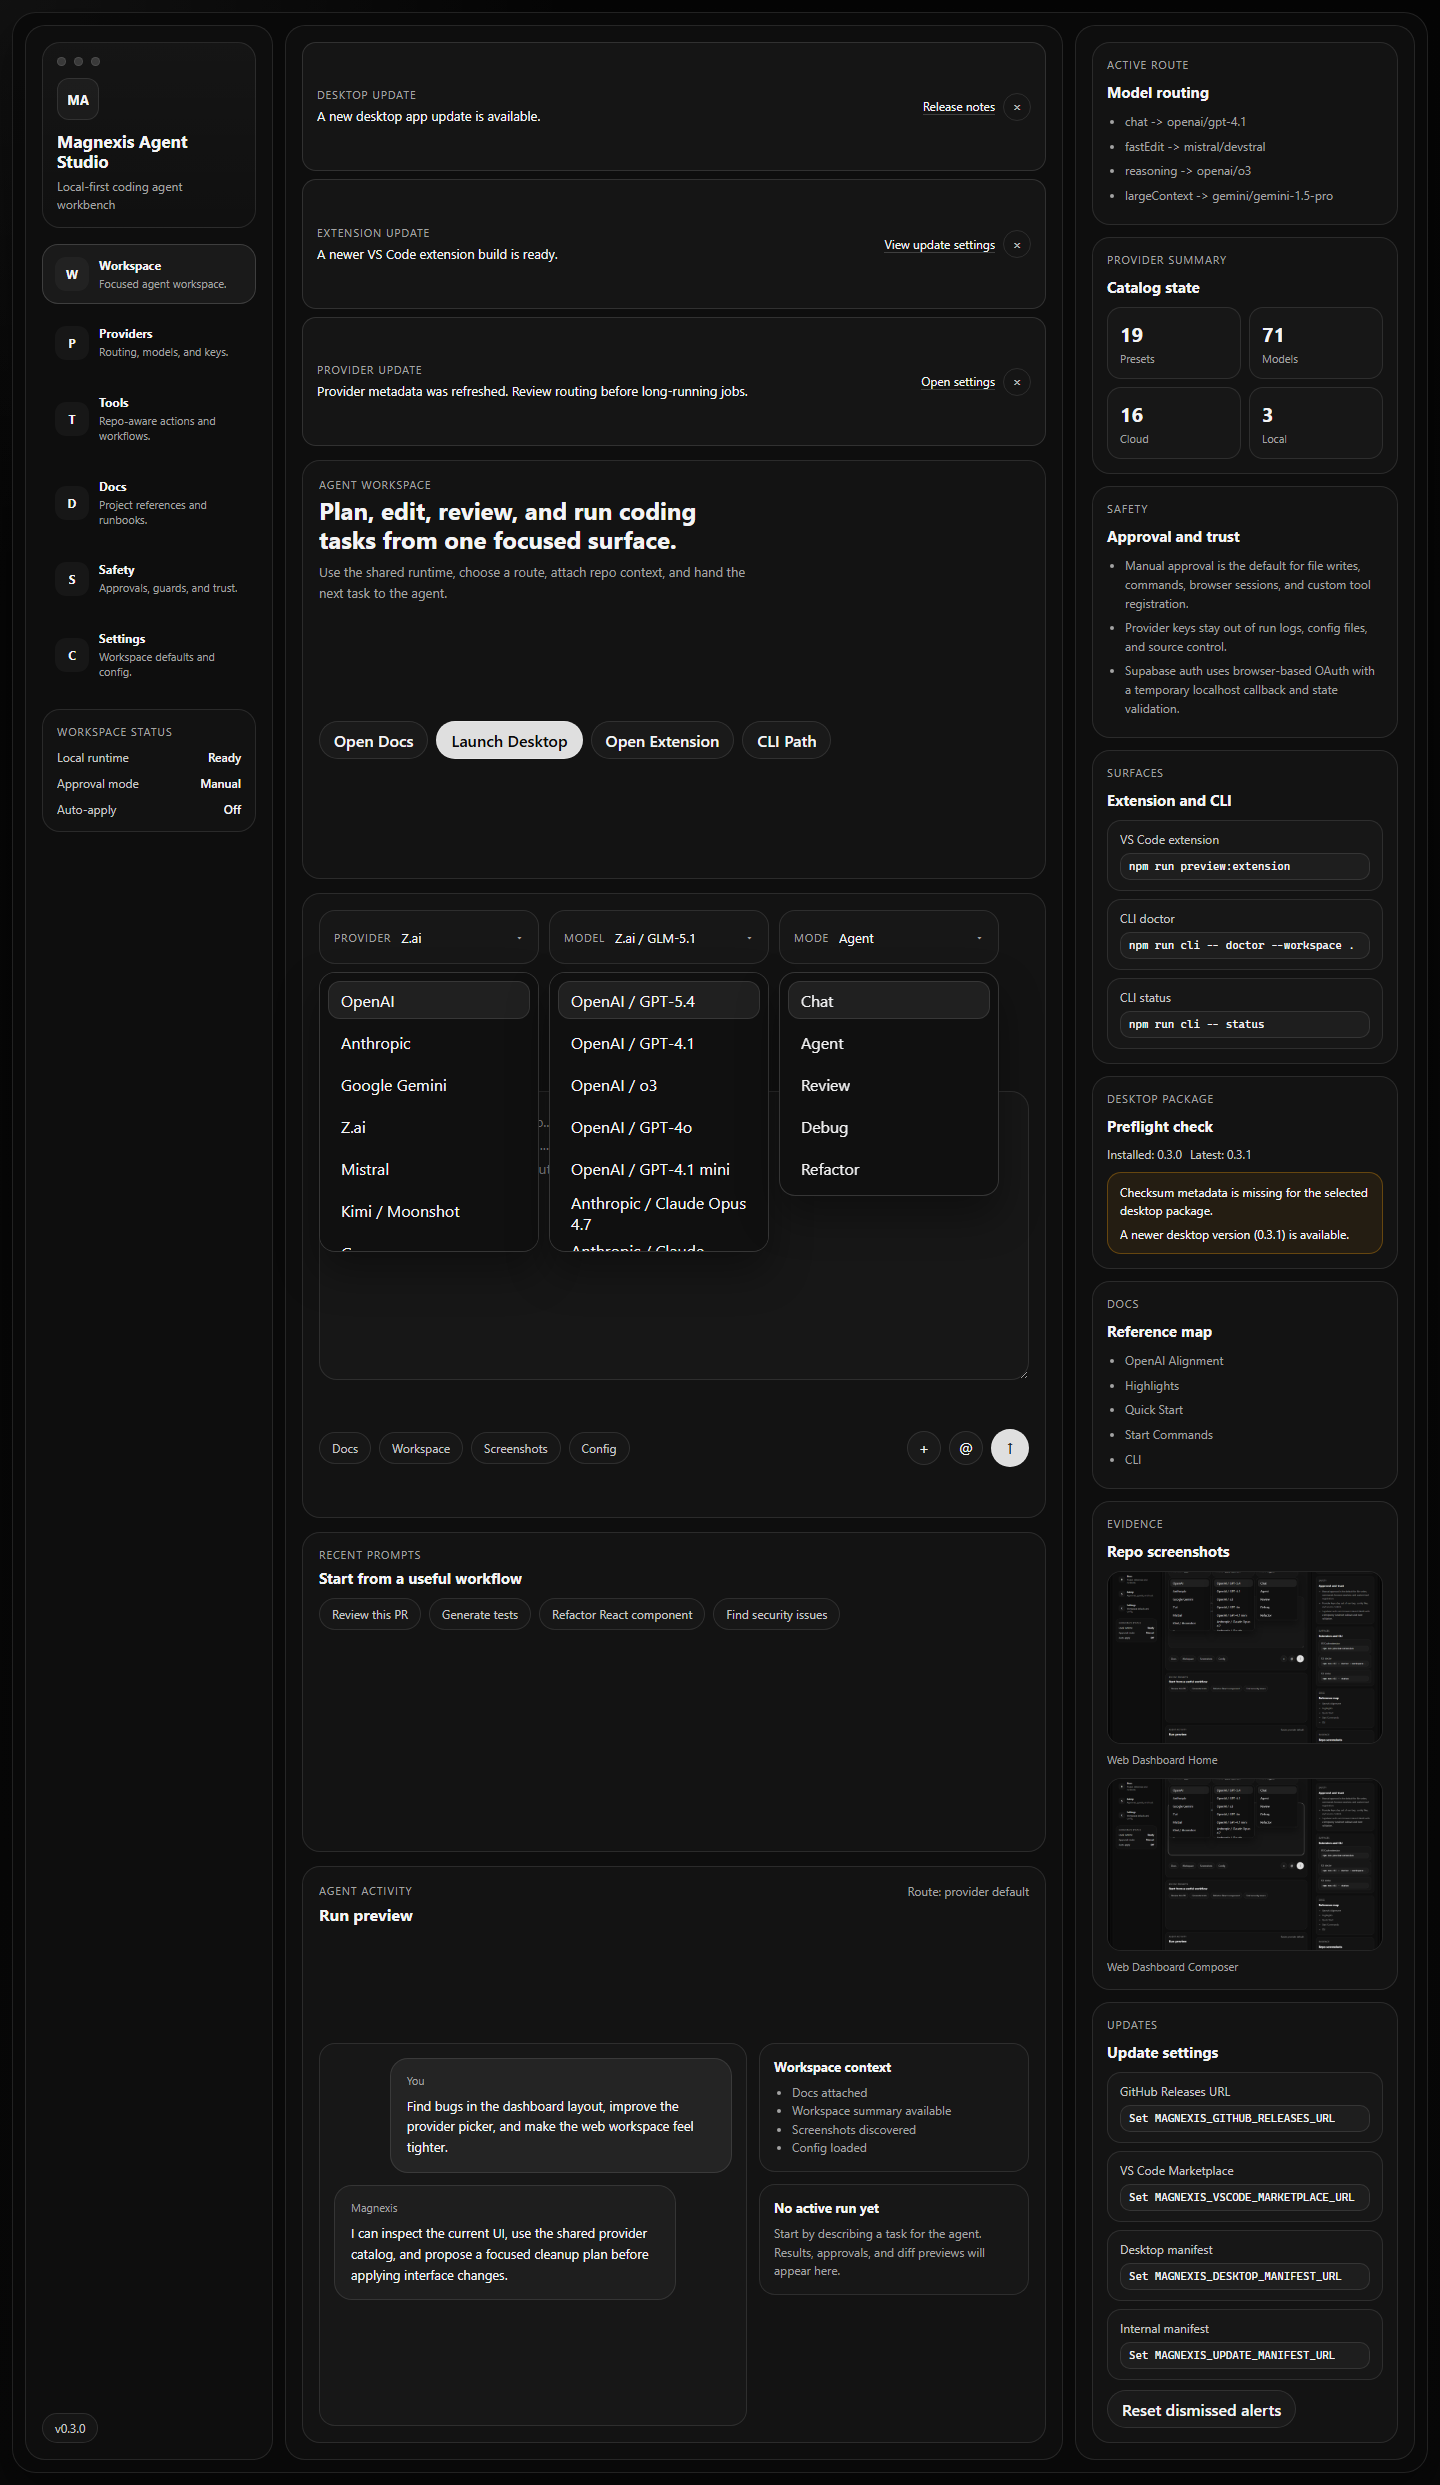
Task: Choose Mistral provider
Action: point(429,1169)
